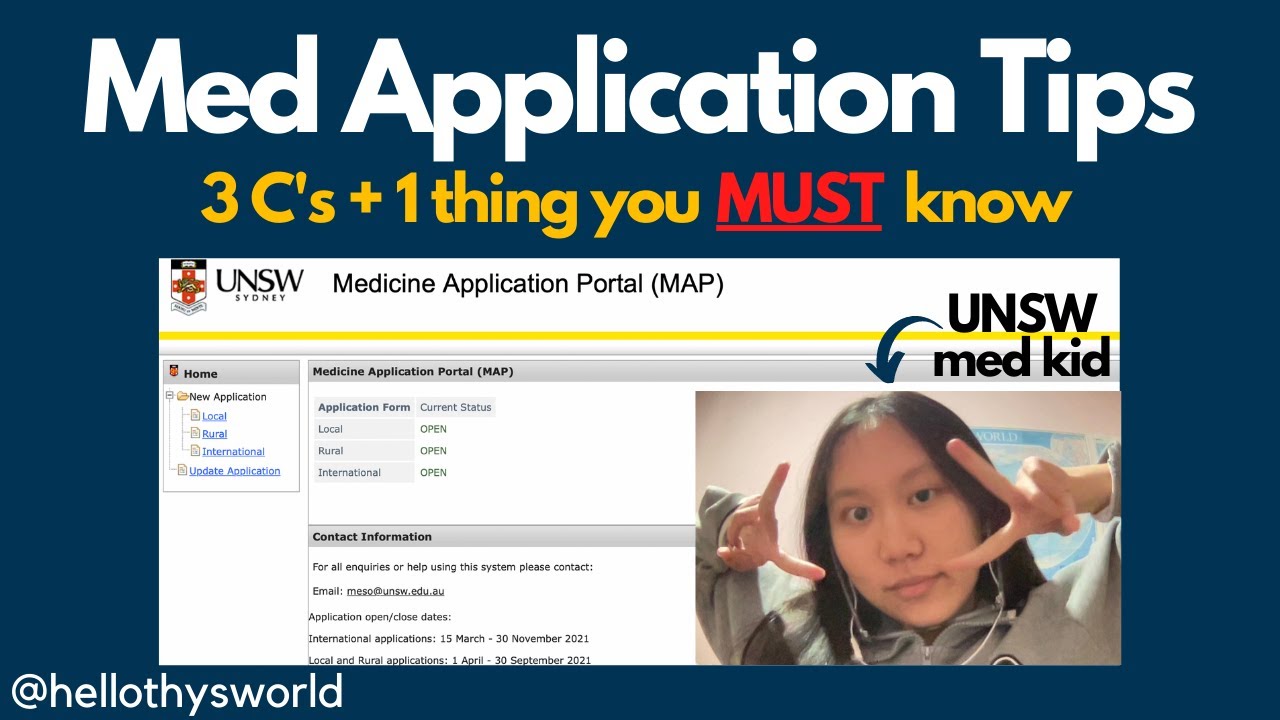Viewport: 1280px width, 720px height.
Task: Collapse the New Application tree node
Action: 170,397
